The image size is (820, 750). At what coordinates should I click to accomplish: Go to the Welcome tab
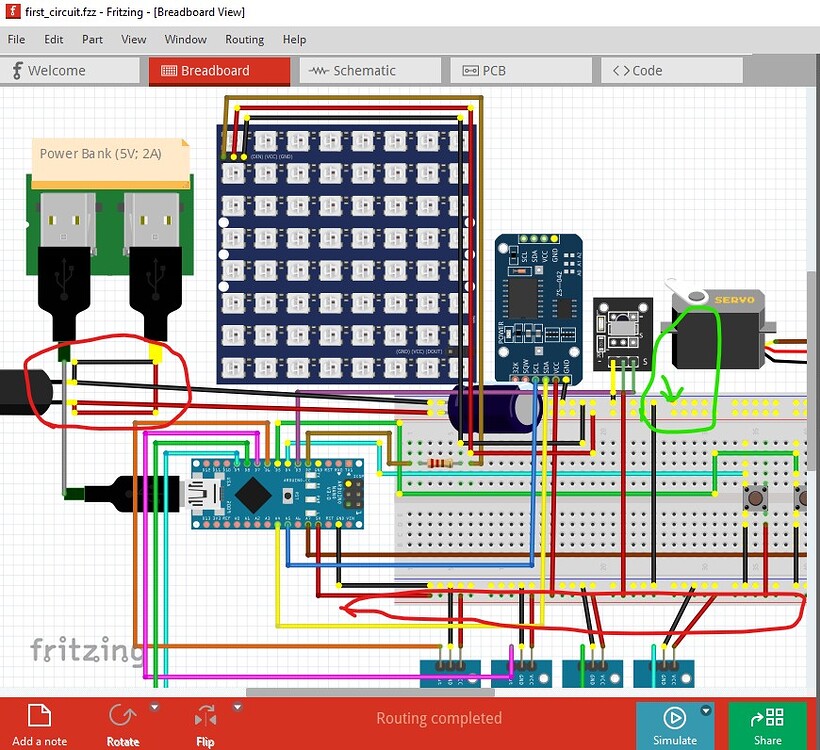pos(70,71)
